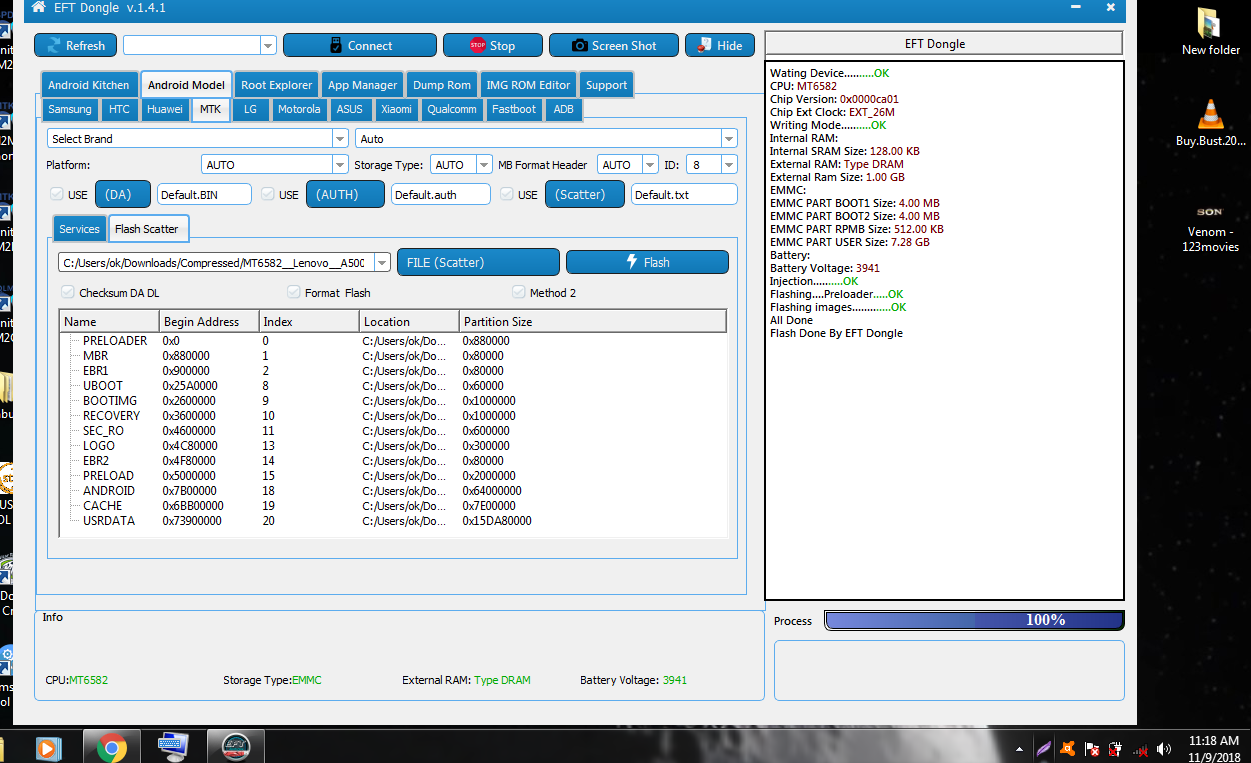
Task: Click the Default.txt input field
Action: (x=684, y=194)
